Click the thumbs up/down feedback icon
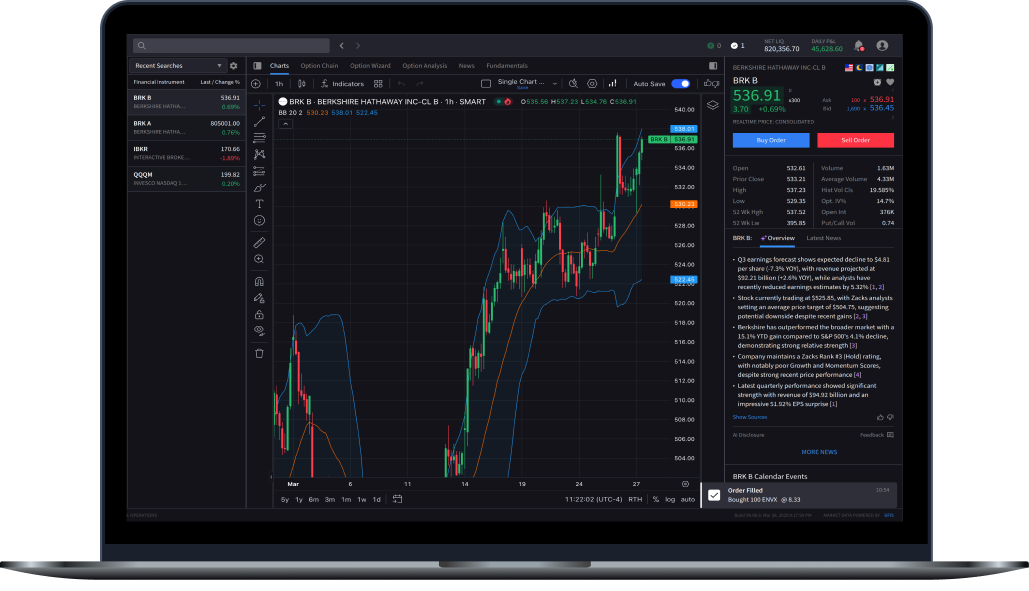This screenshot has height=591, width=1029. 711,83
